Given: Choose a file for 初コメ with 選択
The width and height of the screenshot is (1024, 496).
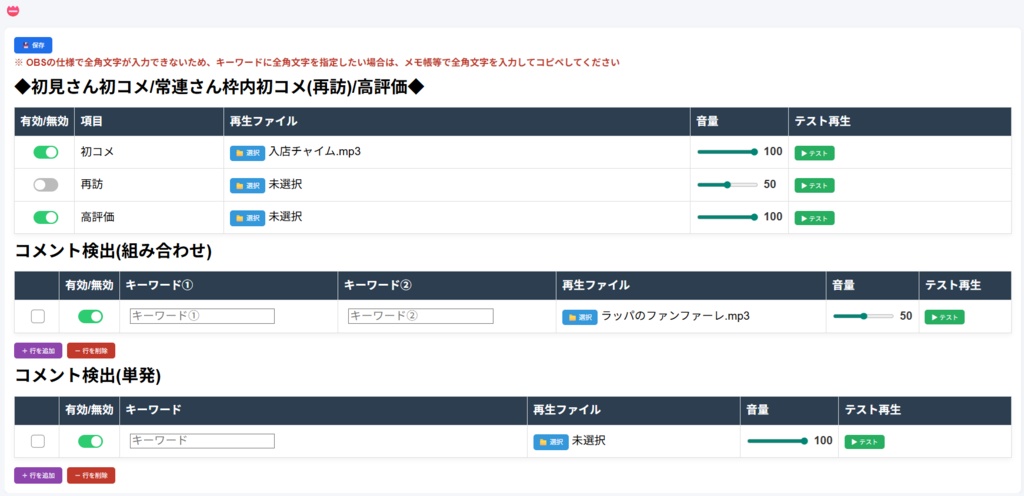Looking at the screenshot, I should coord(248,153).
